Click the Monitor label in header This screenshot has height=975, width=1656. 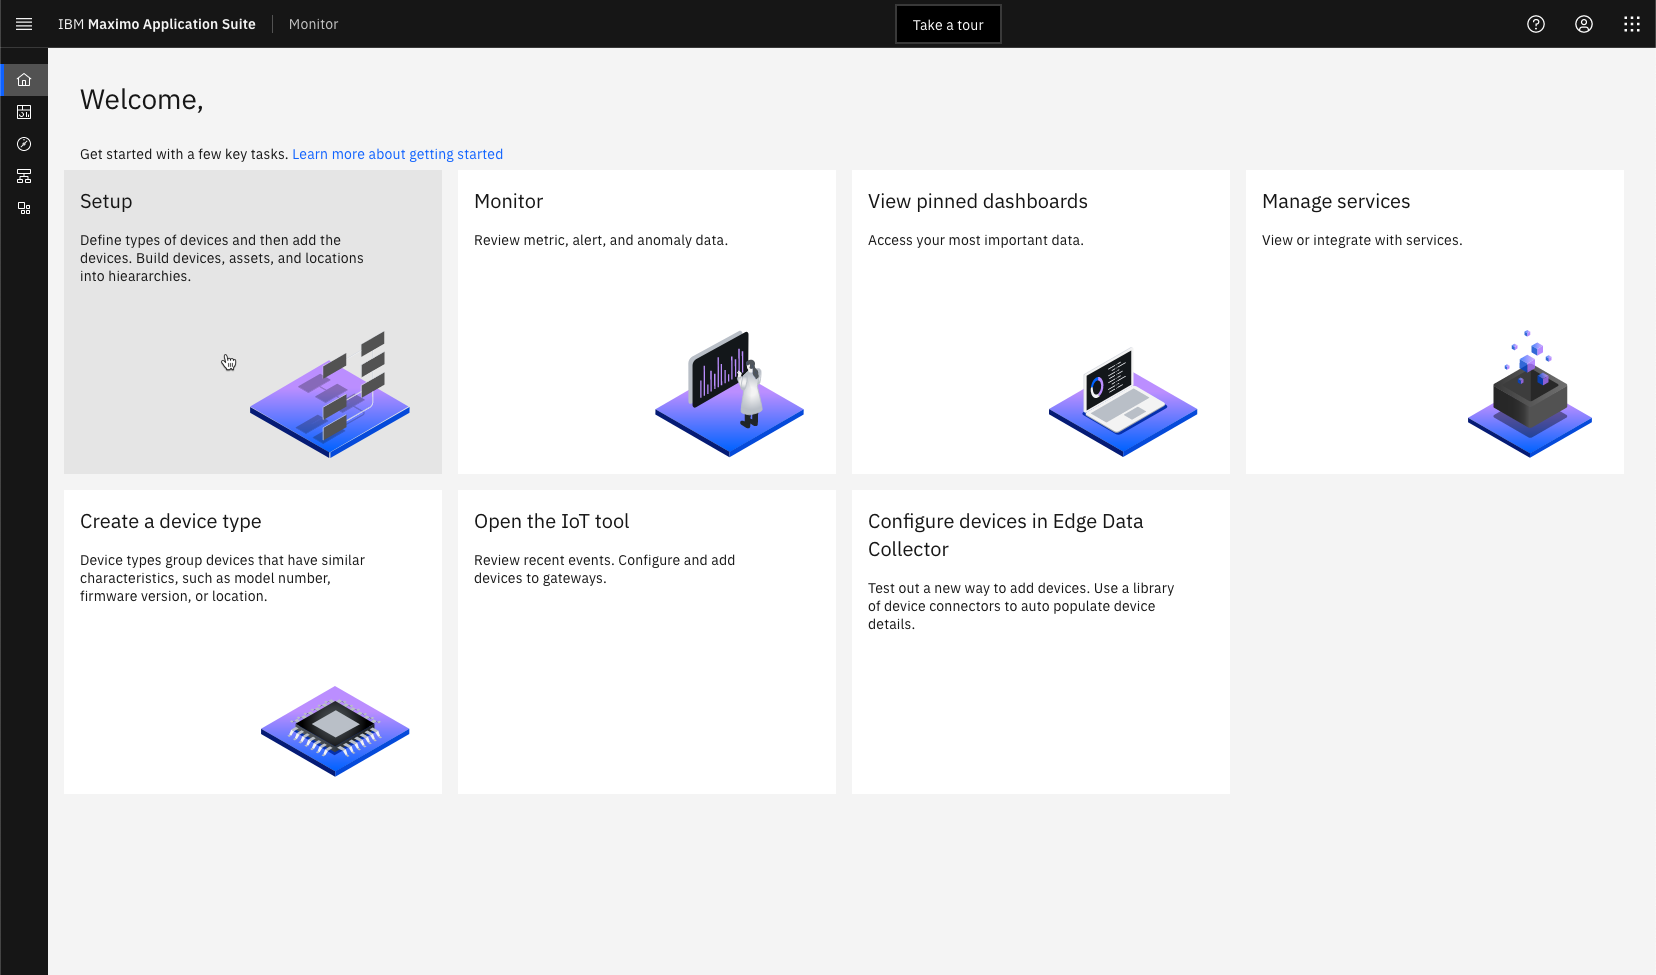point(314,24)
